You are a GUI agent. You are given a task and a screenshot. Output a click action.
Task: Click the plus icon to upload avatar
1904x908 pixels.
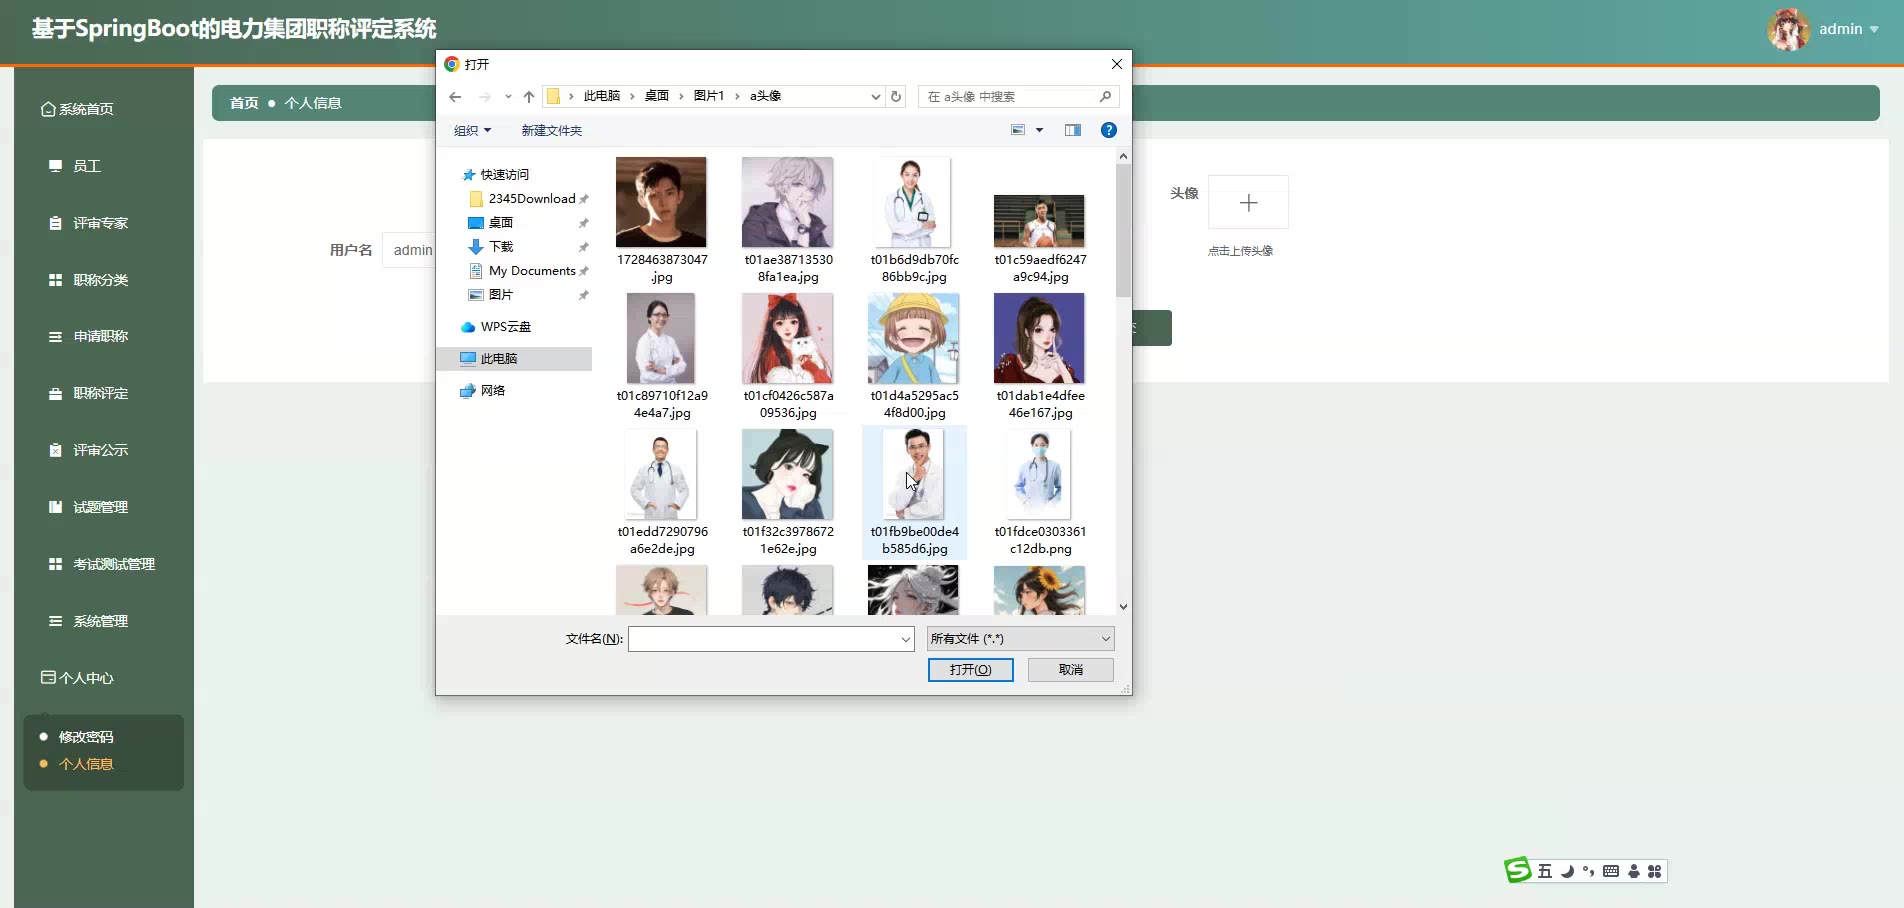click(x=1248, y=203)
